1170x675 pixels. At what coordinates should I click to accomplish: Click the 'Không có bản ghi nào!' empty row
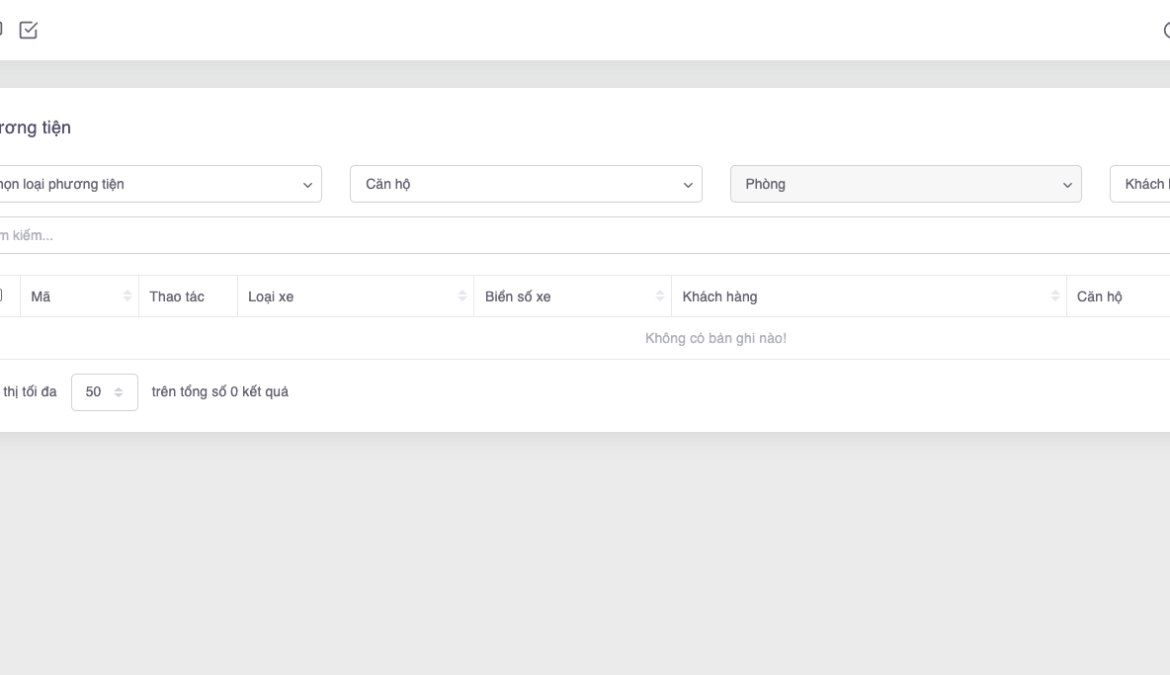coord(716,338)
